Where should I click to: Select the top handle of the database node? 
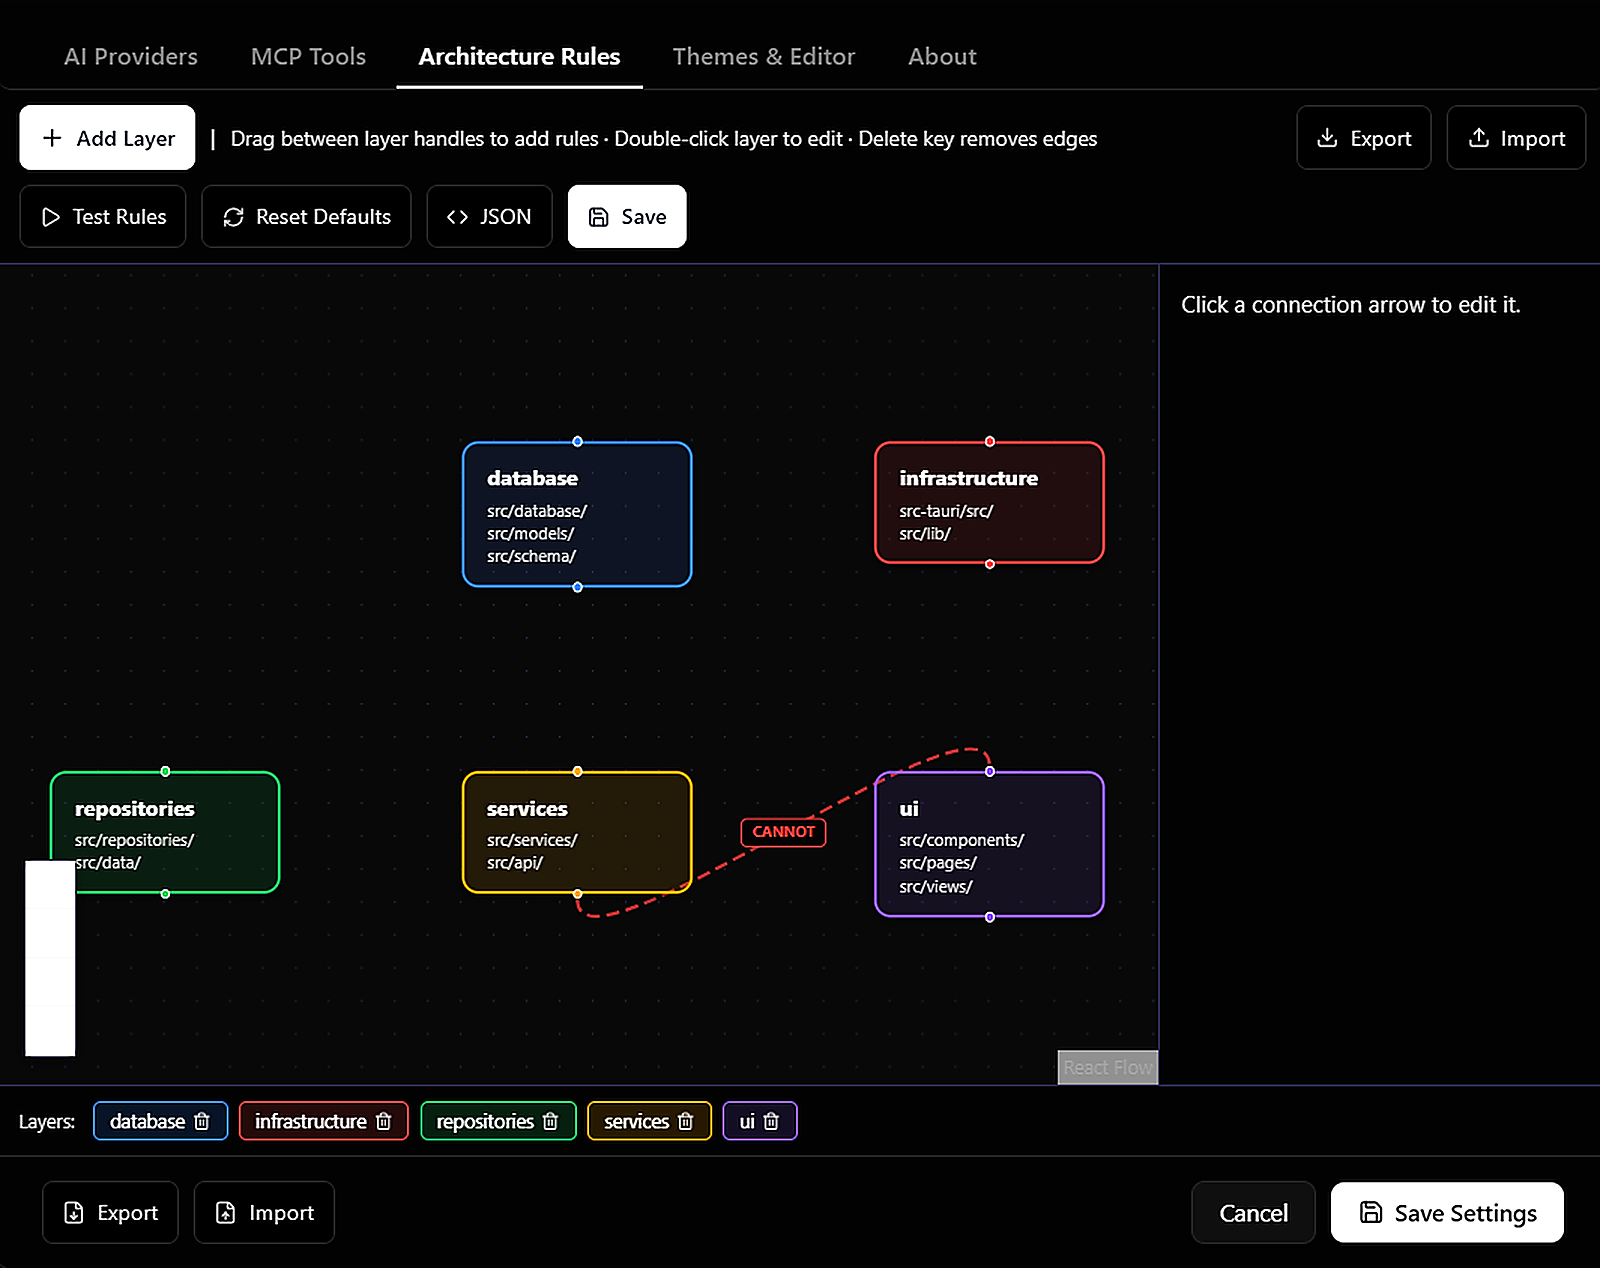click(577, 441)
